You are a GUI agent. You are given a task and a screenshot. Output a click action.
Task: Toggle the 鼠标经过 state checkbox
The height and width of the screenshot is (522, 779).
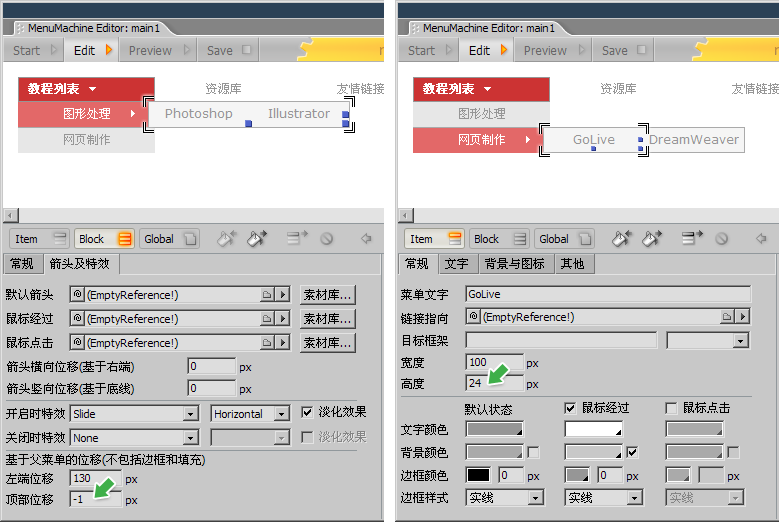[x=570, y=408]
